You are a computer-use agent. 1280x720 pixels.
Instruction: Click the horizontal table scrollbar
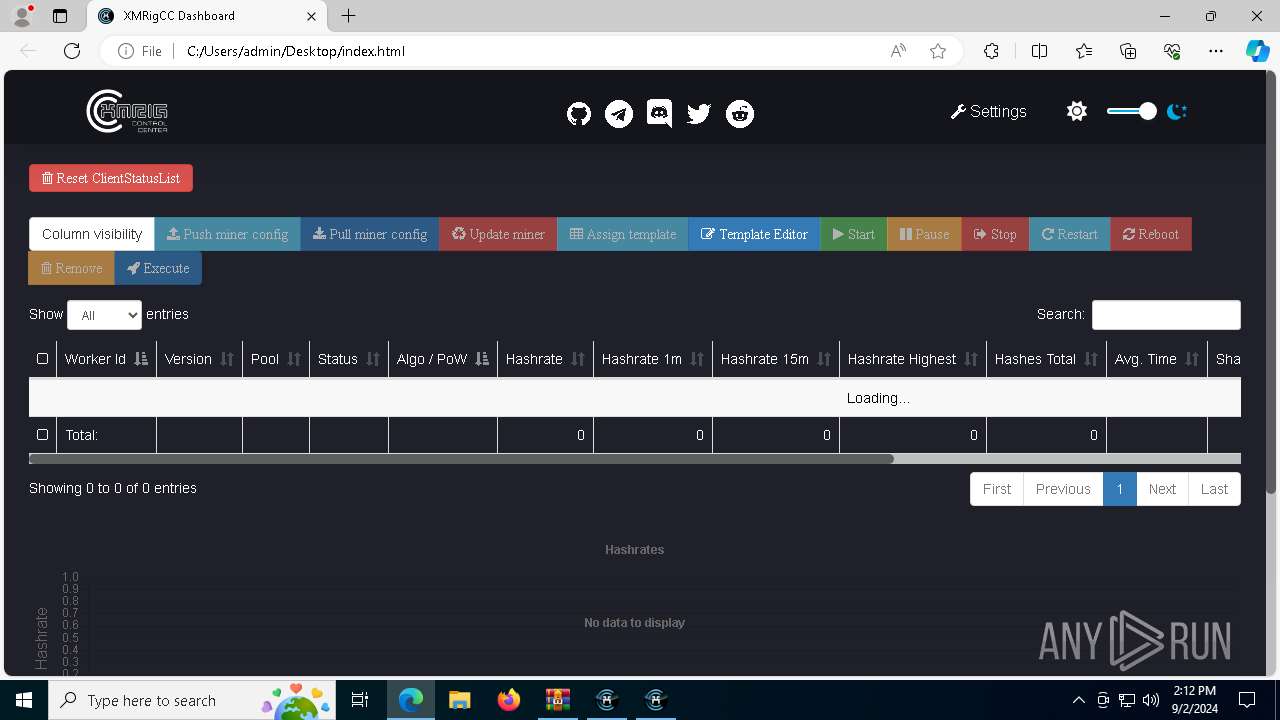point(461,459)
